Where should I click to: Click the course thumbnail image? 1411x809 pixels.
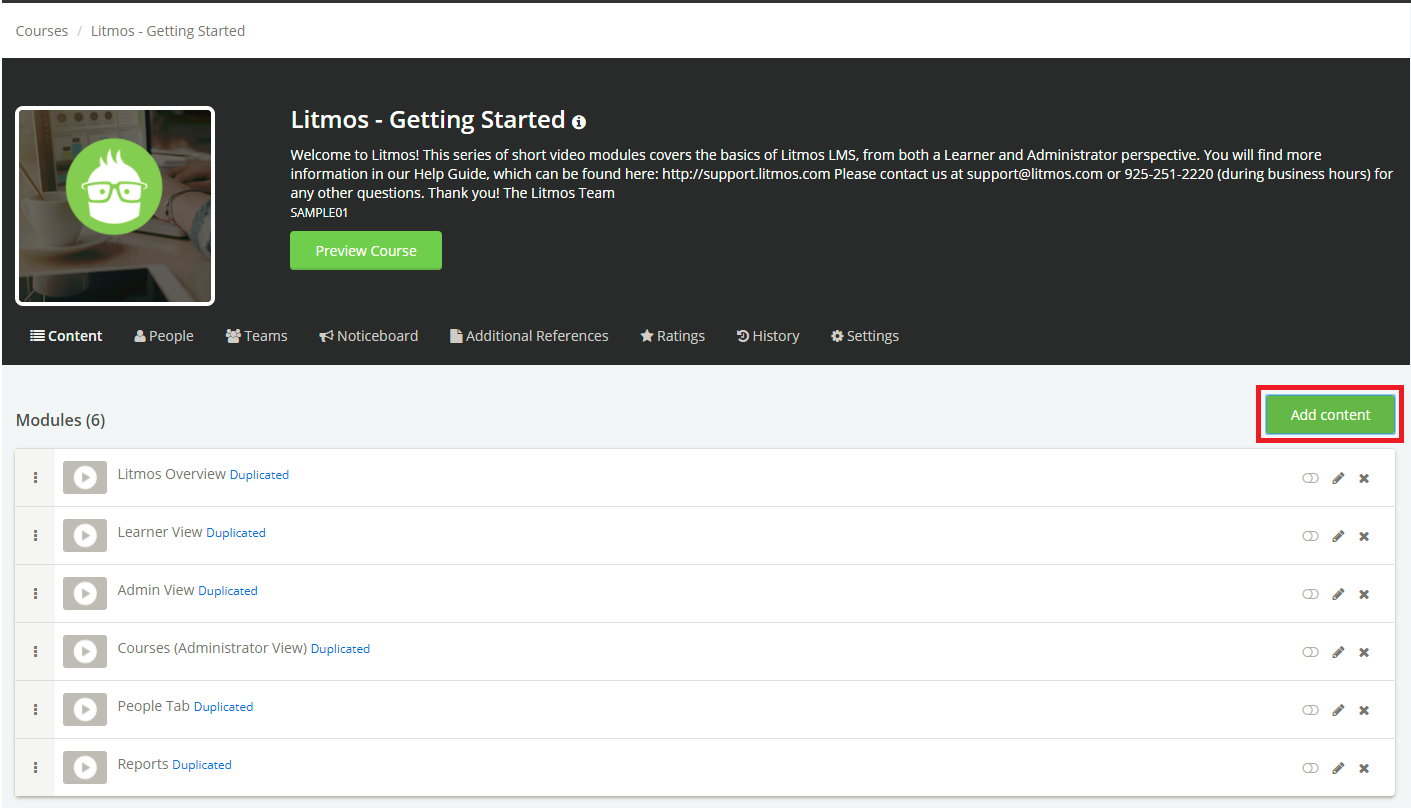tap(115, 206)
